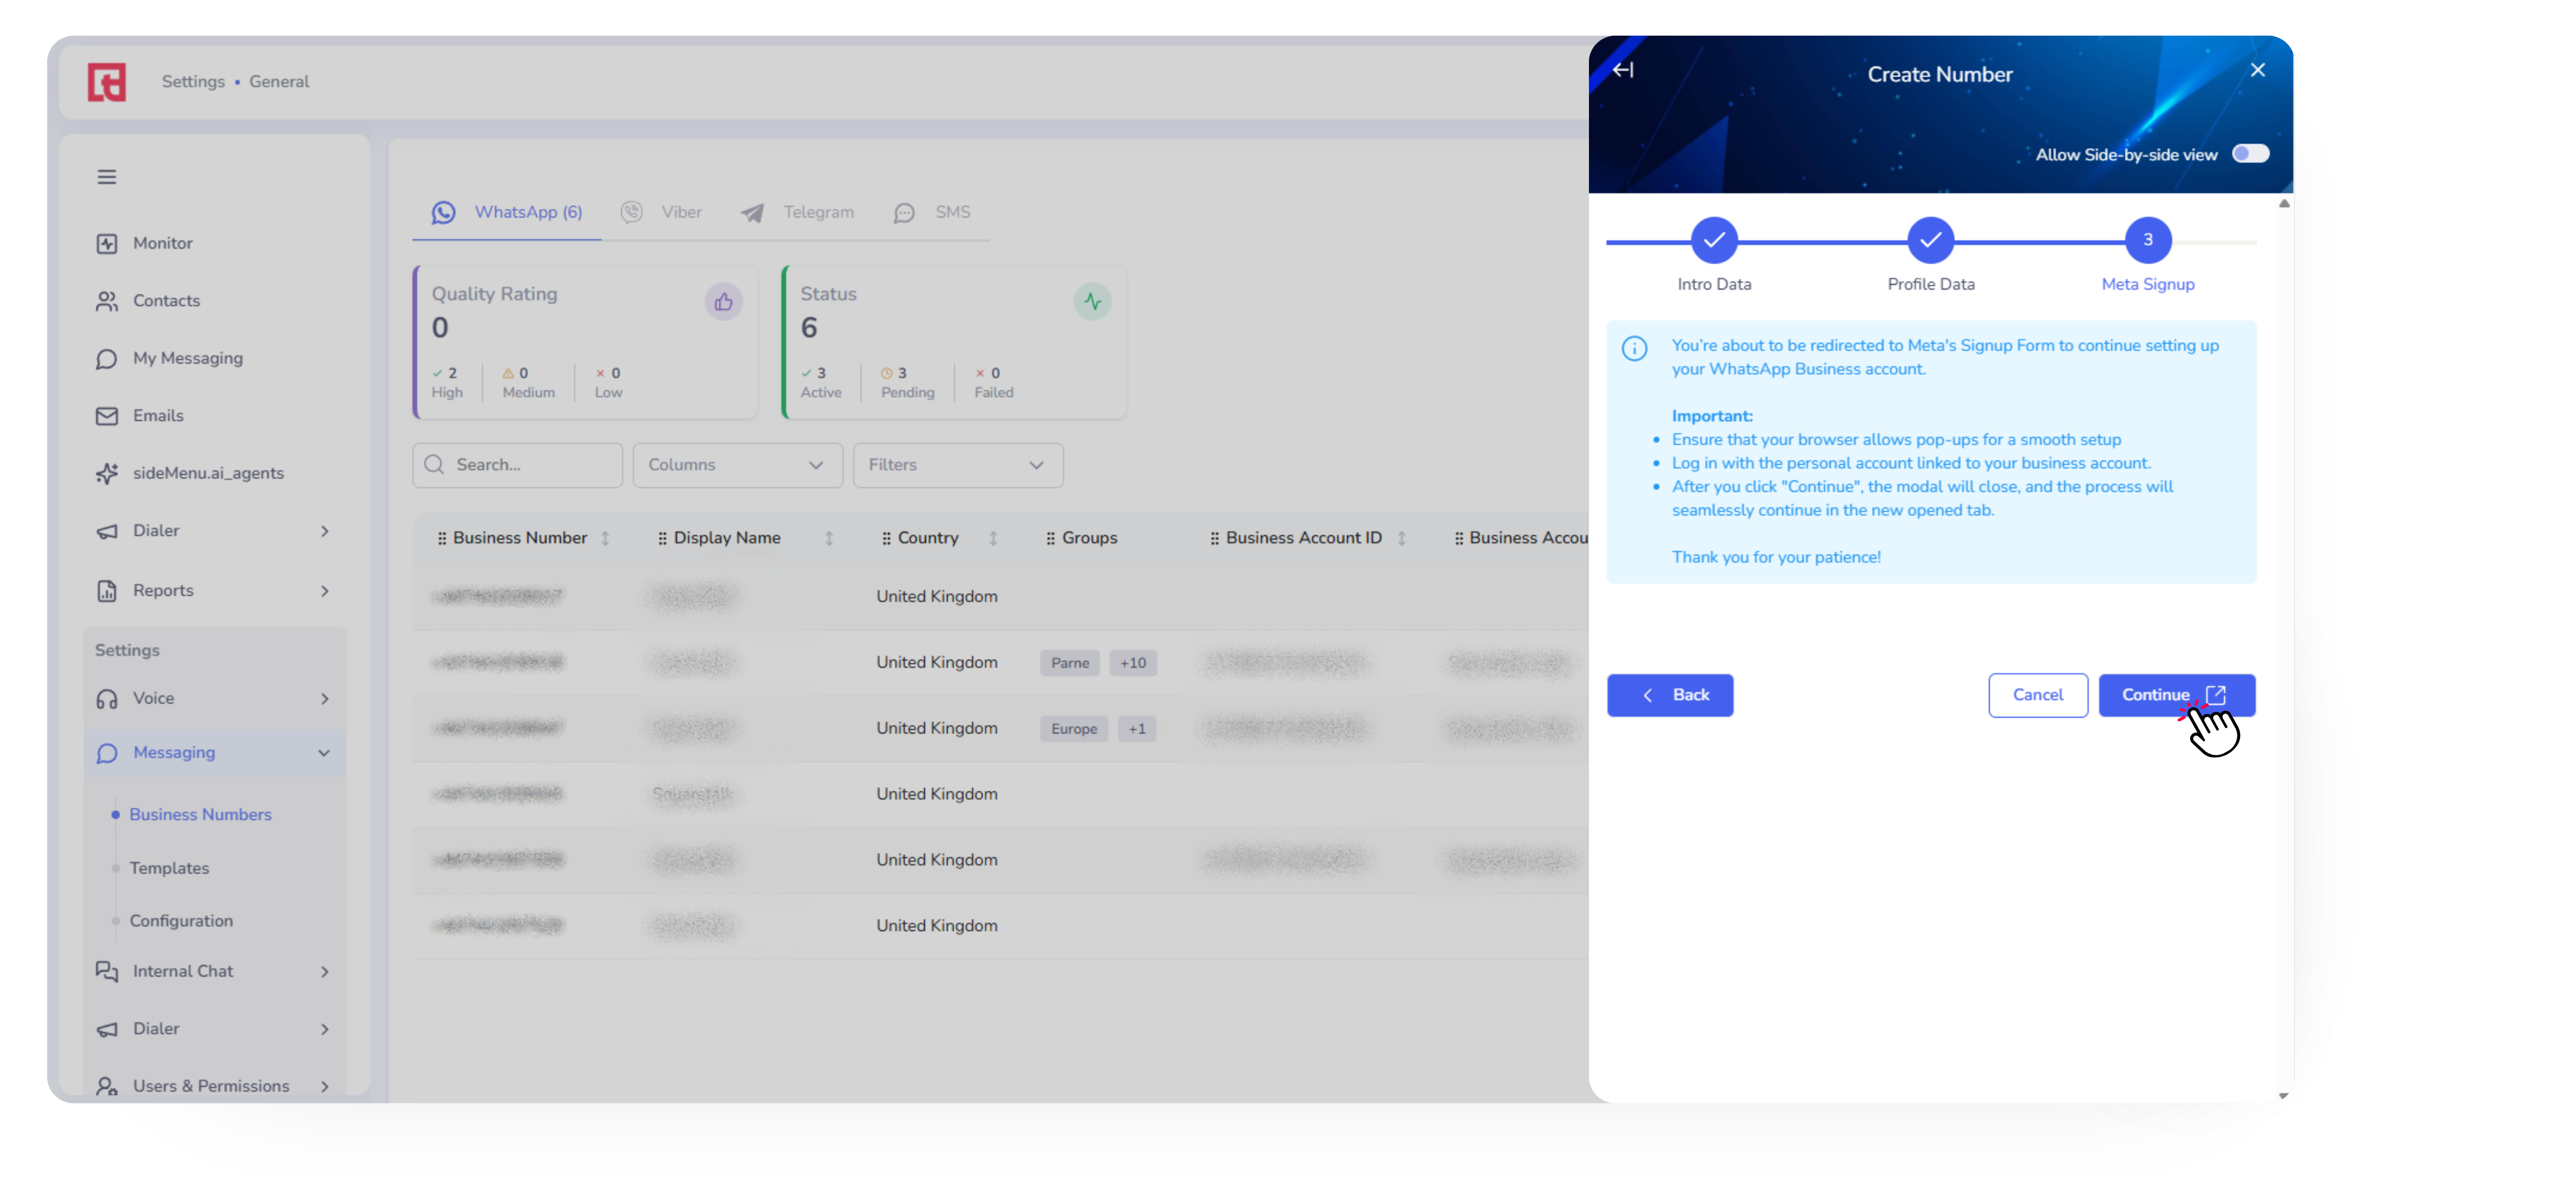Open Emails from the side menu

157,416
